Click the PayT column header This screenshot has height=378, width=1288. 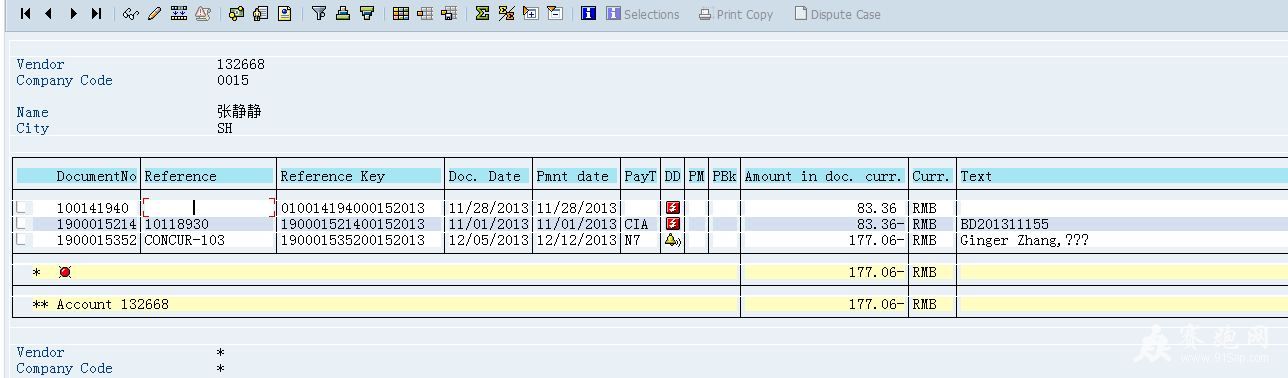[x=640, y=176]
